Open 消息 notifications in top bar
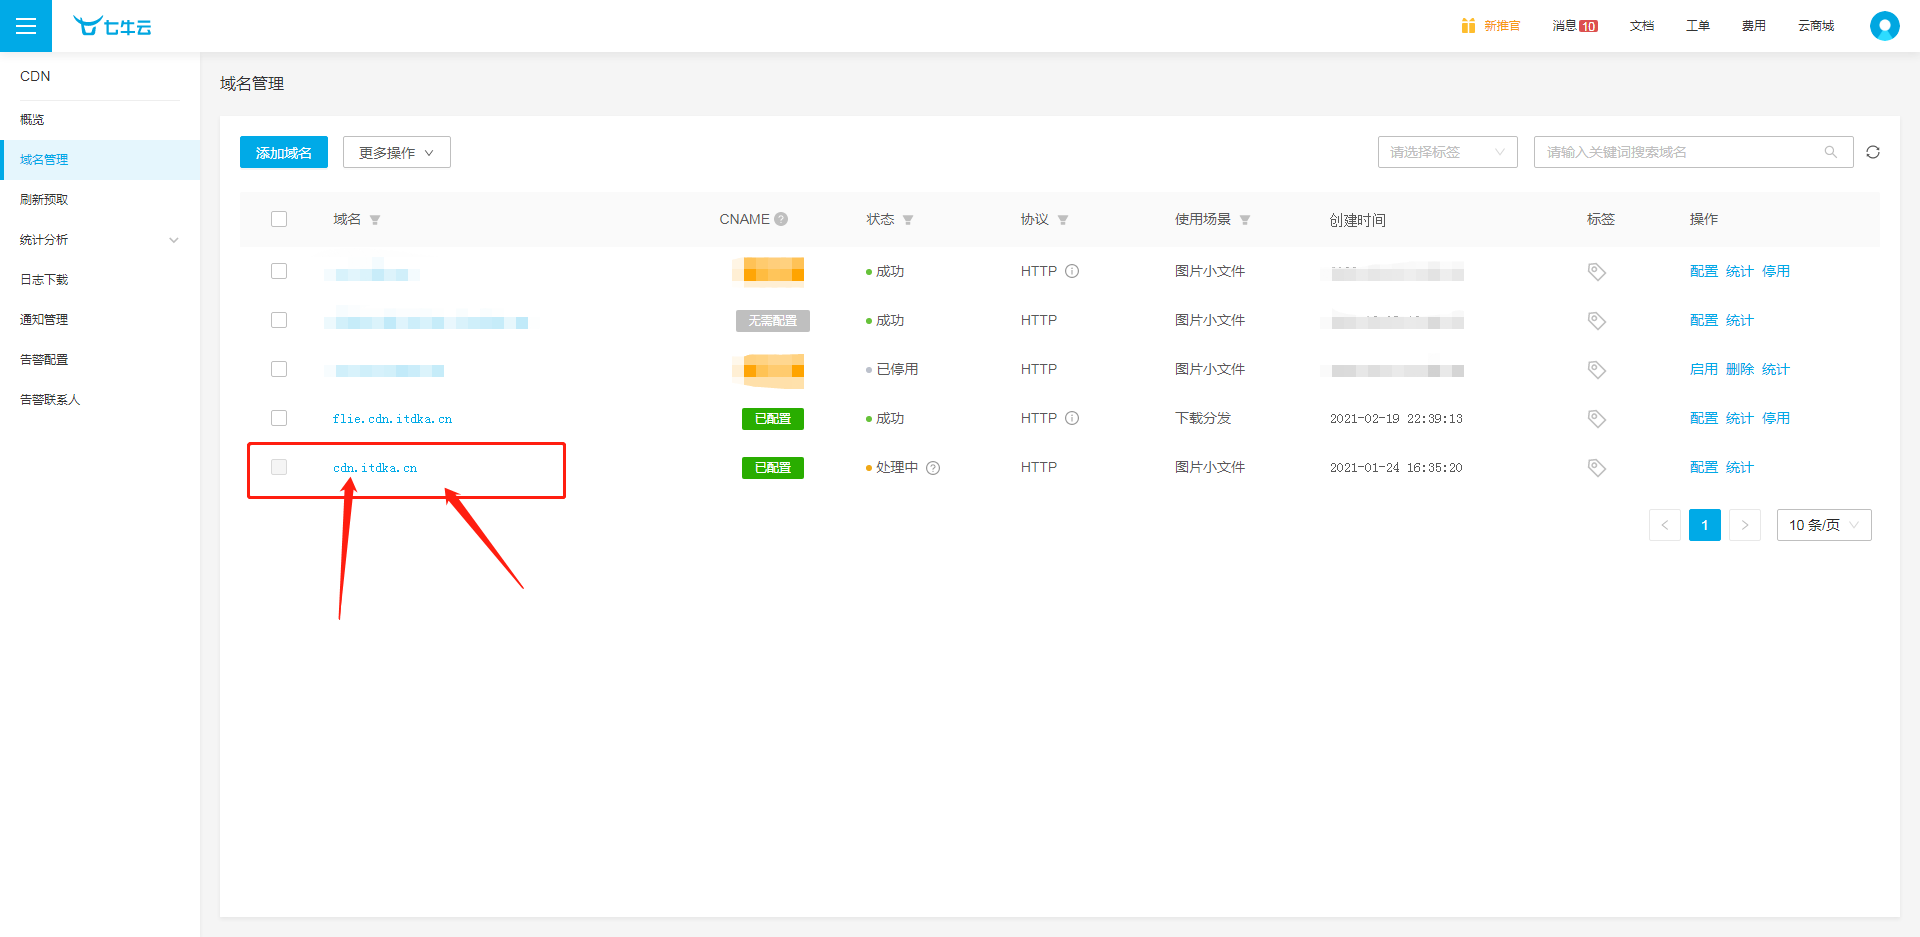Screen dimensions: 1920x937 (1575, 26)
